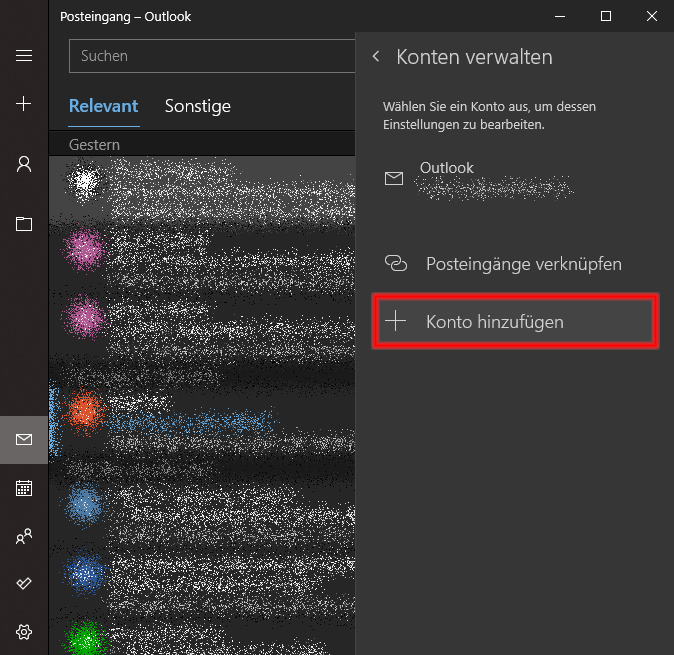
Task: Close the Outlook window
Action: 652,16
